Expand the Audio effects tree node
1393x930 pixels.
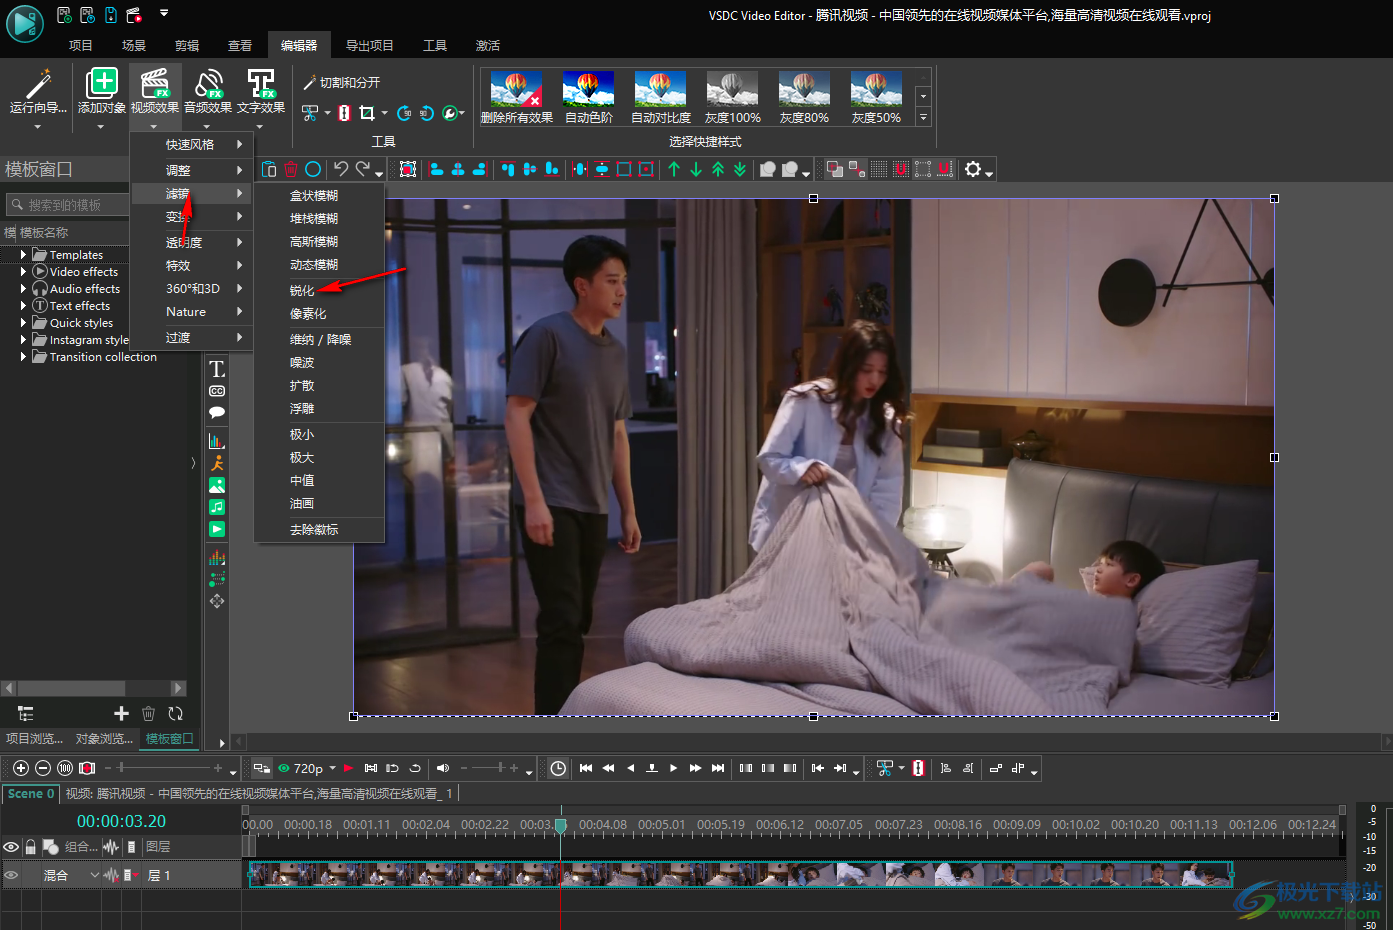(x=23, y=289)
